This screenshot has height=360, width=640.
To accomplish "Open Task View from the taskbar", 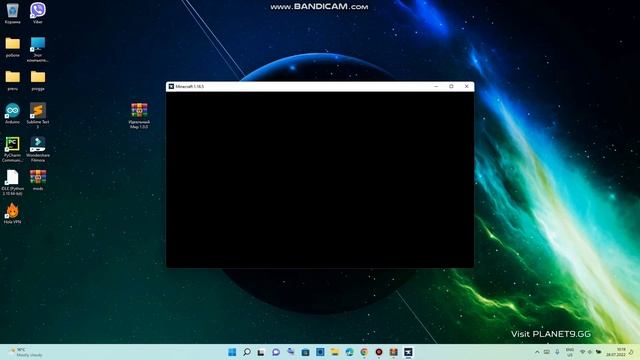I will (261, 352).
